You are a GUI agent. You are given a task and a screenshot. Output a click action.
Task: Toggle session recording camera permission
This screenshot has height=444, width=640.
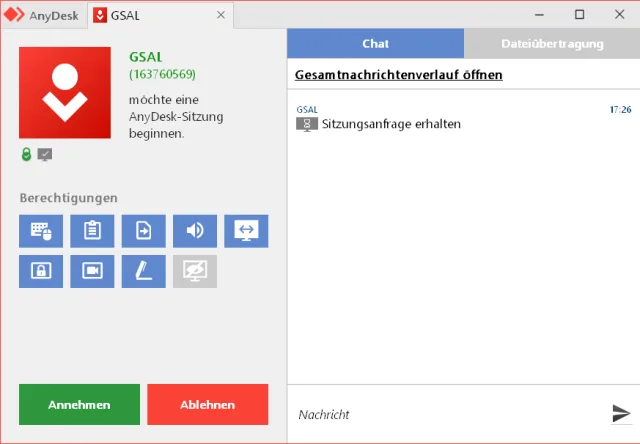[x=92, y=271]
